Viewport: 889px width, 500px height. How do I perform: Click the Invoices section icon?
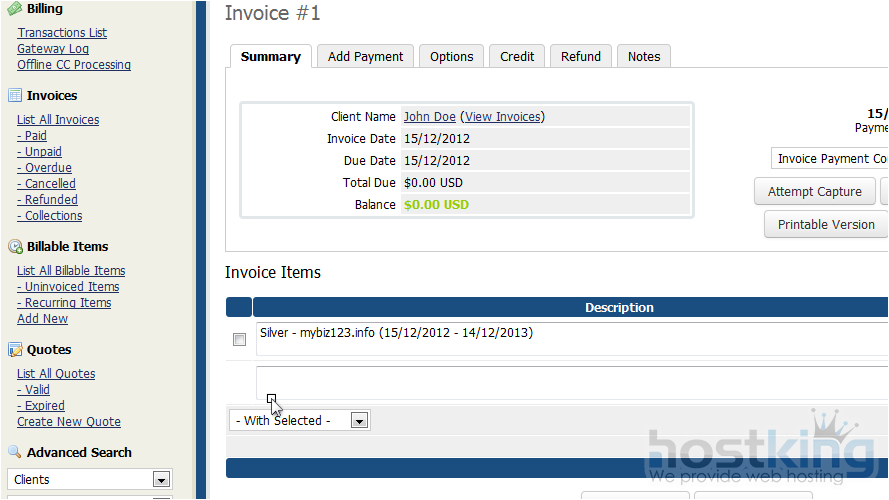click(x=15, y=96)
